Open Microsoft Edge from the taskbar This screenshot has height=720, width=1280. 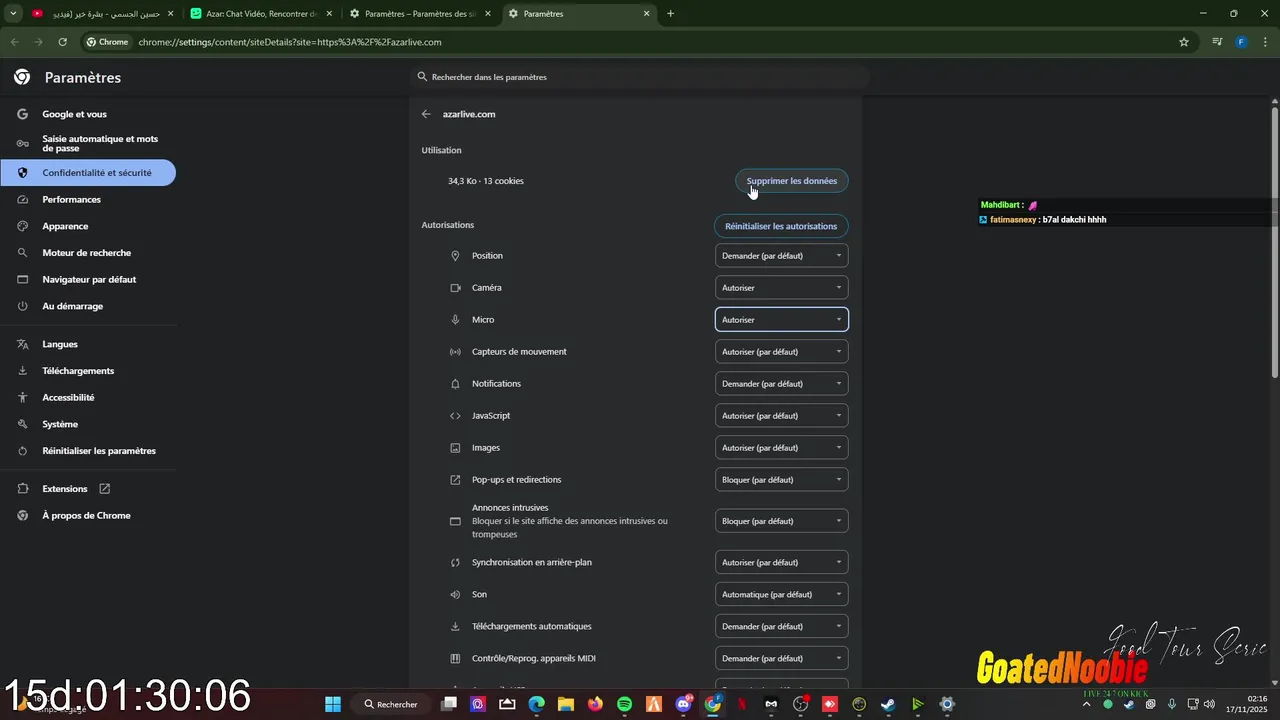(537, 704)
